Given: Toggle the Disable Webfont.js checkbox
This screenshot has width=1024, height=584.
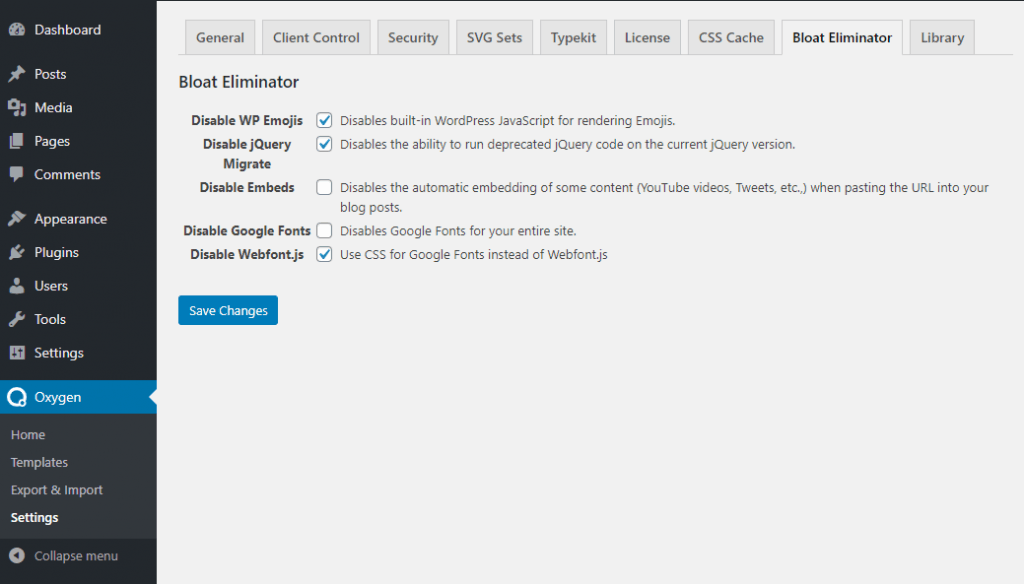Looking at the screenshot, I should 324,255.
